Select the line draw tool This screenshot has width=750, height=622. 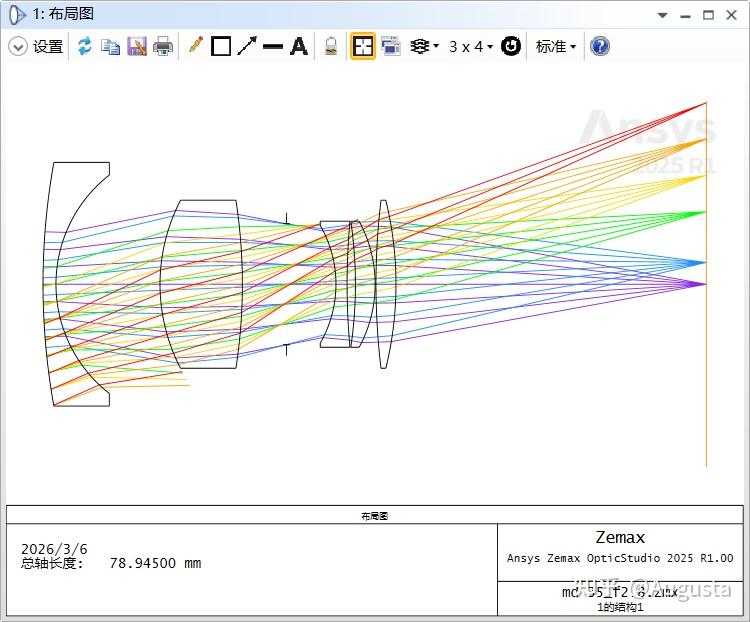pyautogui.click(x=273, y=46)
